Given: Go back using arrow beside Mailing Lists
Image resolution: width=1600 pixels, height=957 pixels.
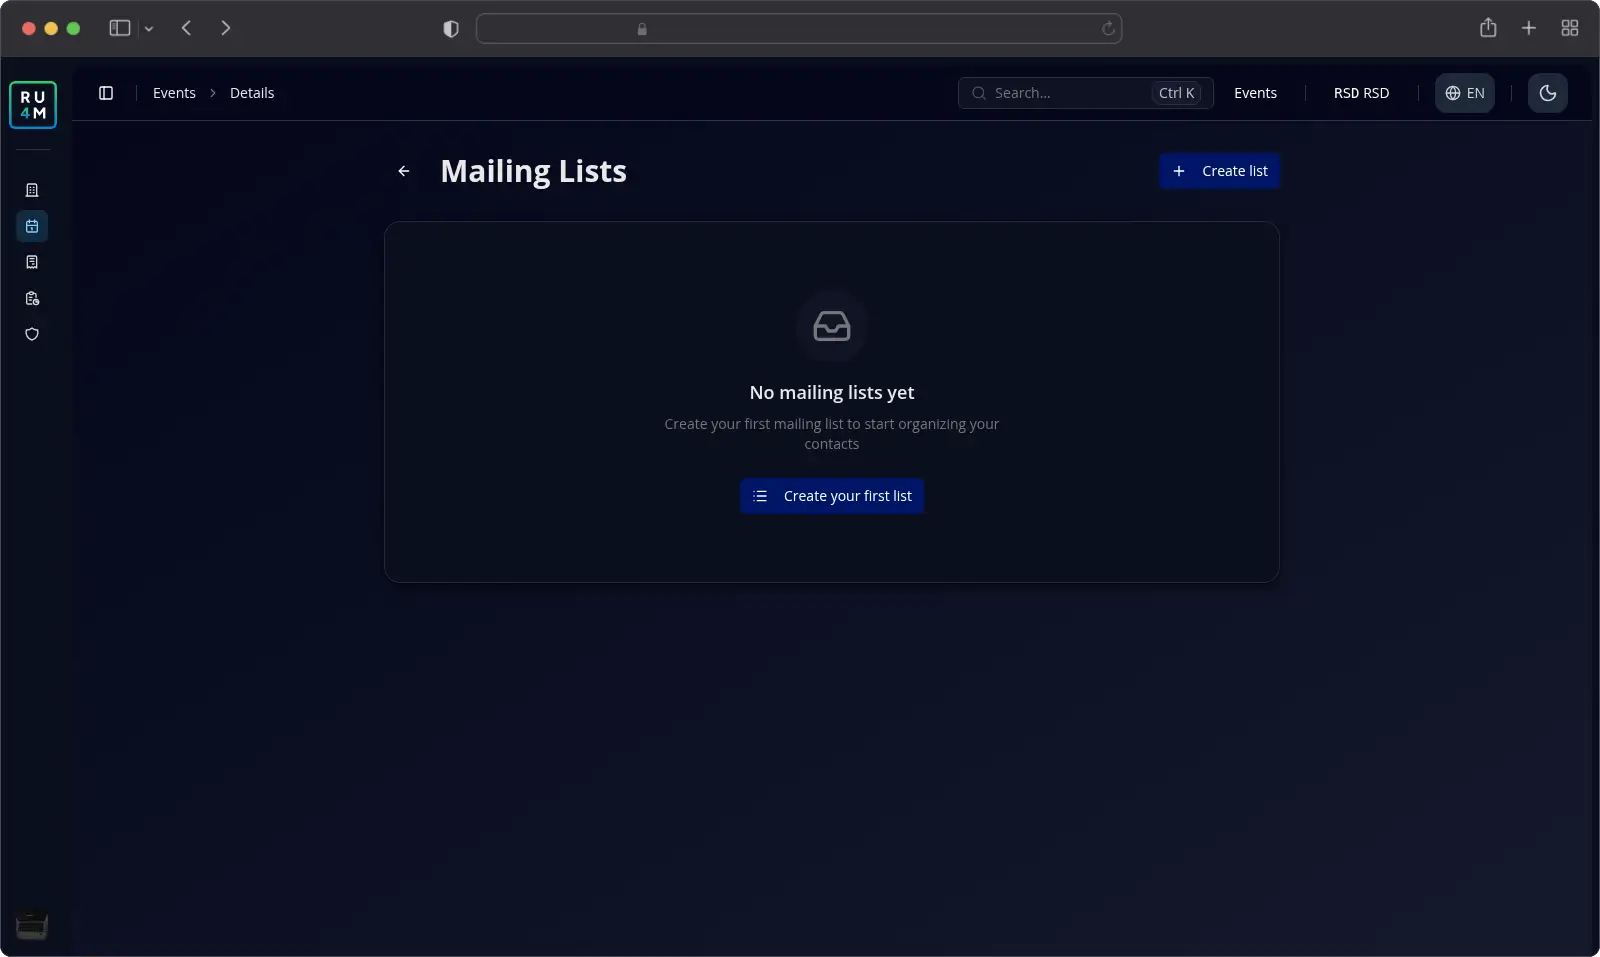Looking at the screenshot, I should tap(404, 171).
